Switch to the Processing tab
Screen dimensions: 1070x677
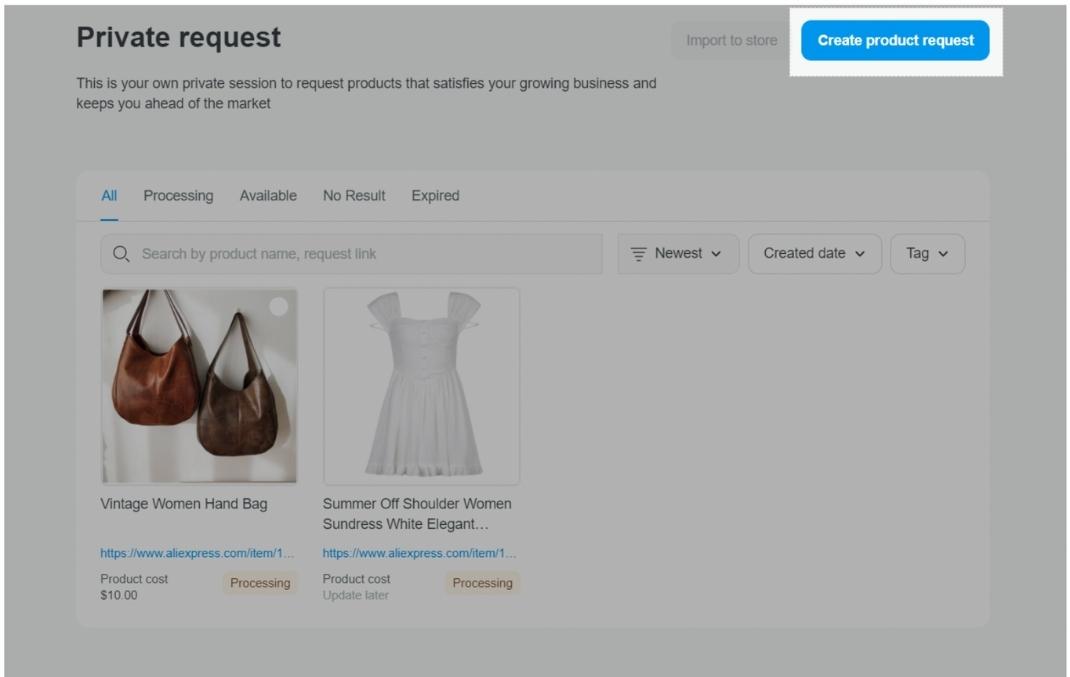[x=178, y=195]
